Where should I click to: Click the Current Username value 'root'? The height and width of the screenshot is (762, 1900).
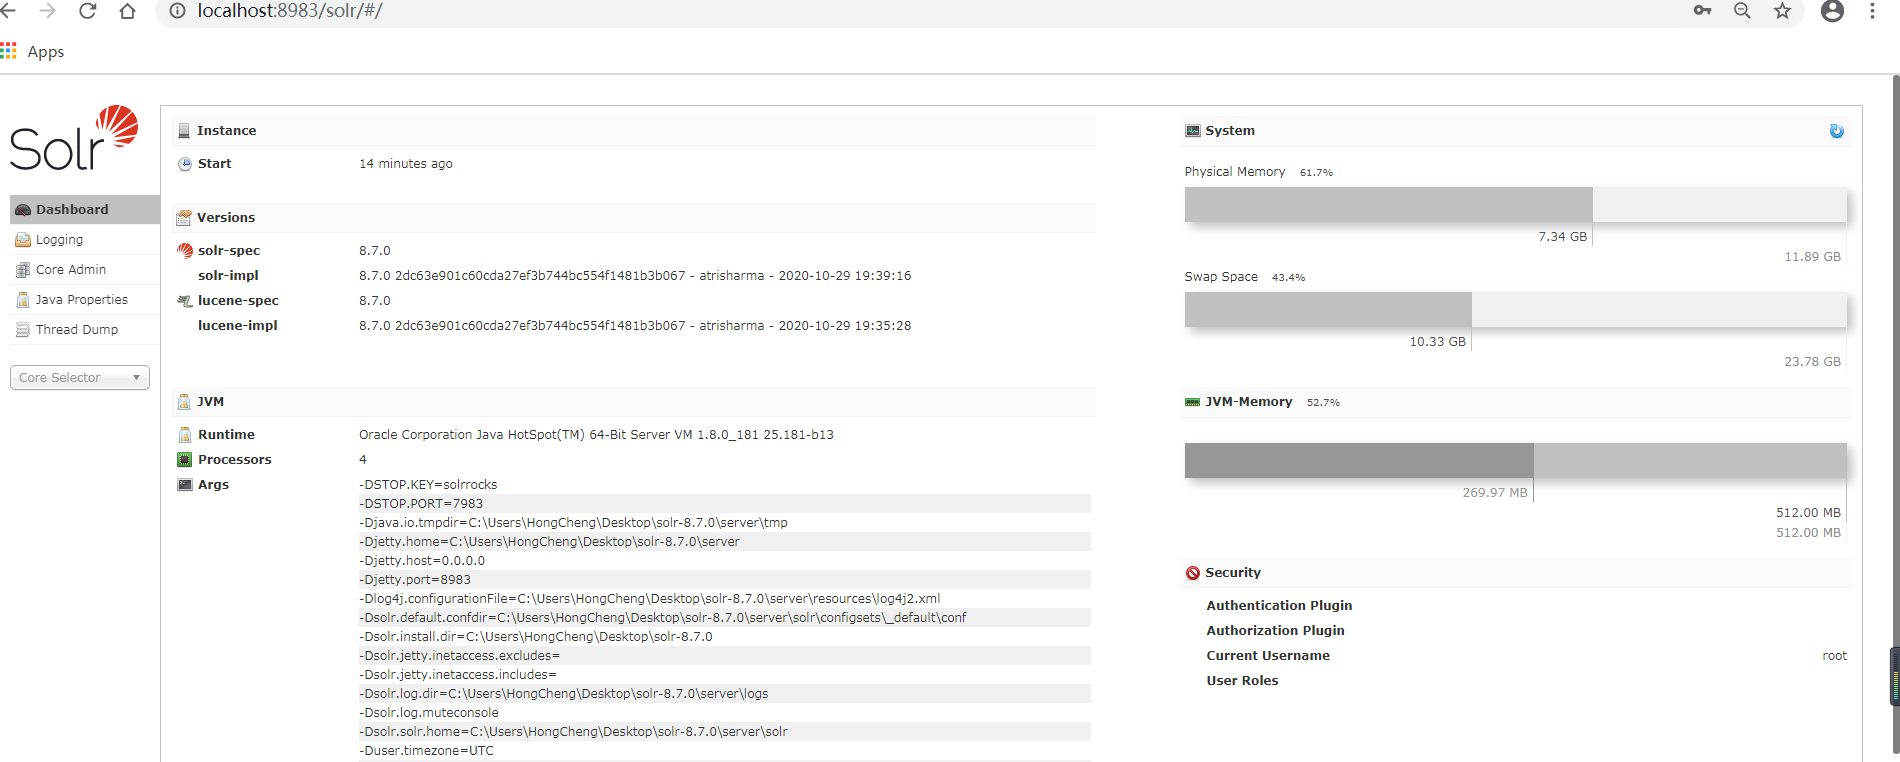point(1834,656)
